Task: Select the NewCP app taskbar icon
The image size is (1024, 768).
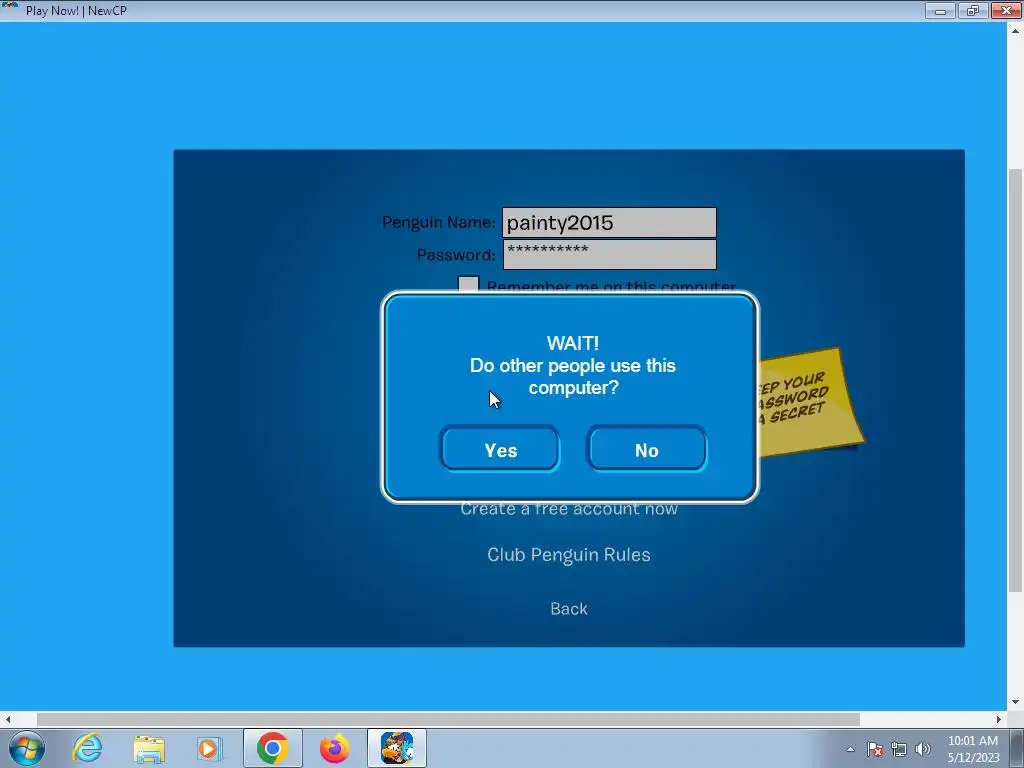Action: pyautogui.click(x=397, y=748)
